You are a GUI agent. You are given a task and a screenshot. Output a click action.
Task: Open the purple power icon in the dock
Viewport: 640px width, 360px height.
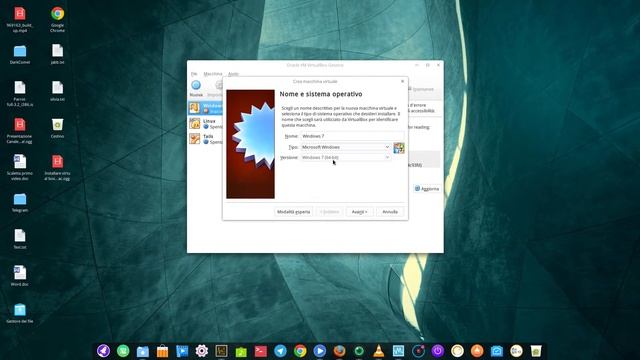pyautogui.click(x=438, y=351)
